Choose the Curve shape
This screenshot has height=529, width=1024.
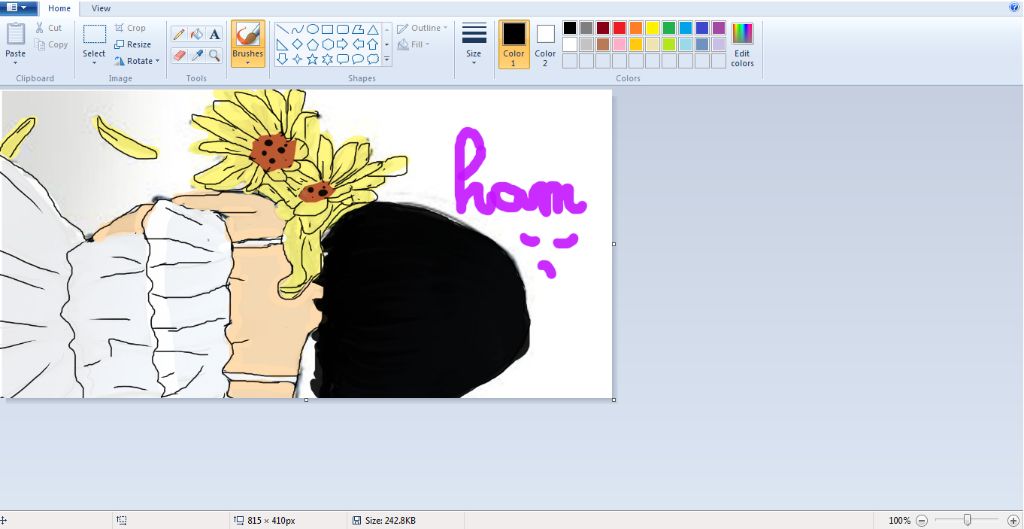[x=298, y=29]
